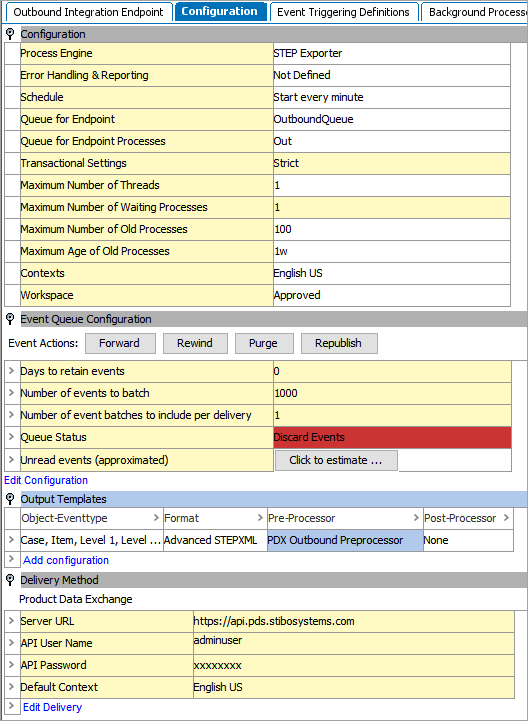This screenshot has height=721, width=528.
Task: Open the Add configuration link
Action: click(66, 560)
